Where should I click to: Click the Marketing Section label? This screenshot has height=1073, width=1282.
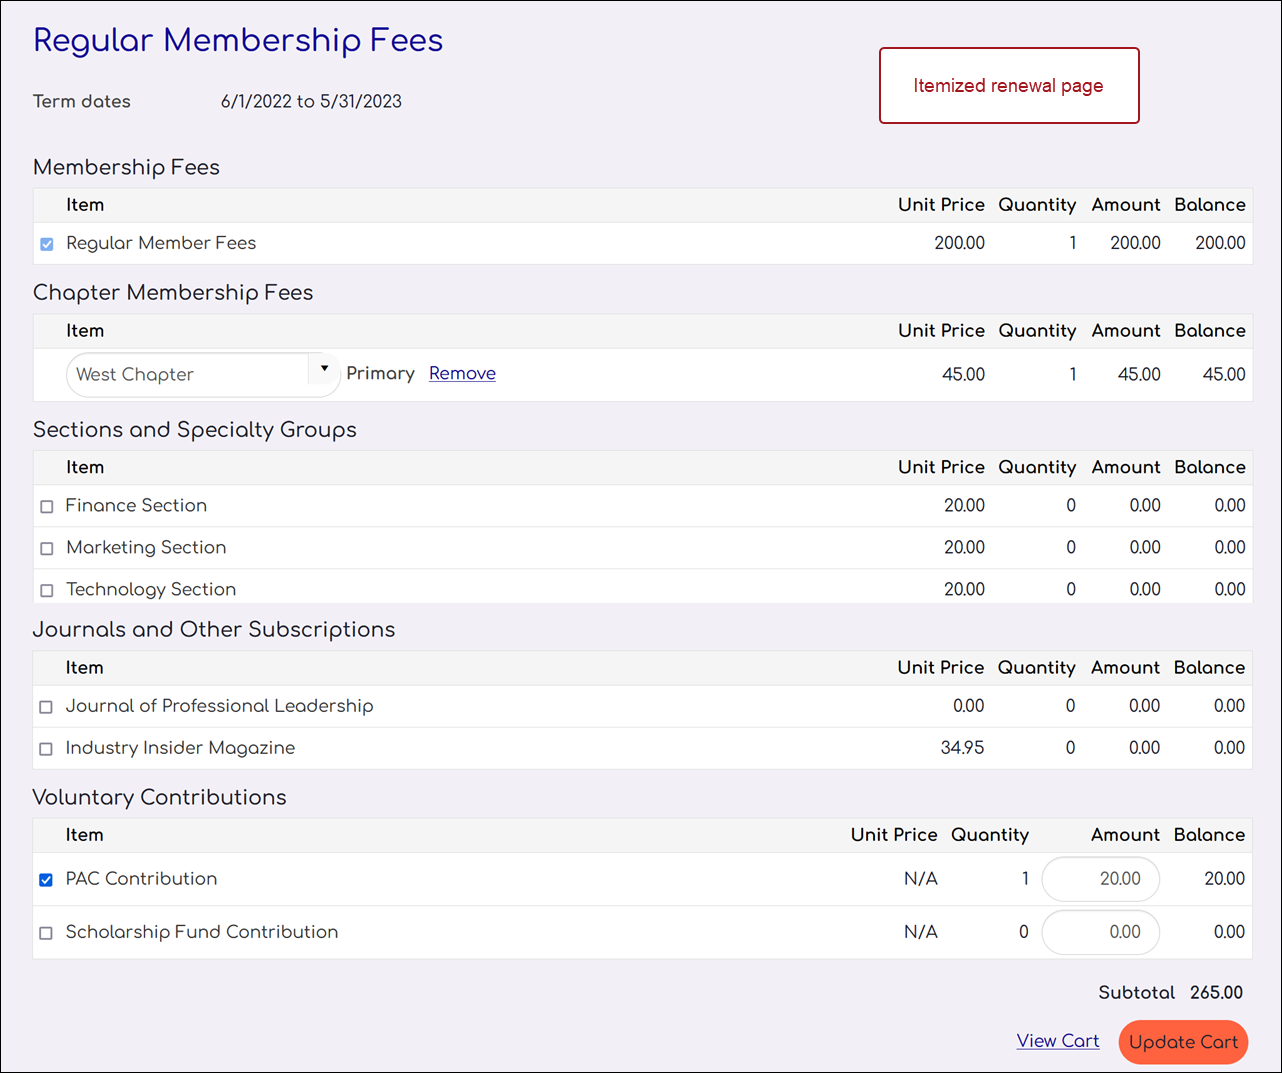click(x=146, y=547)
